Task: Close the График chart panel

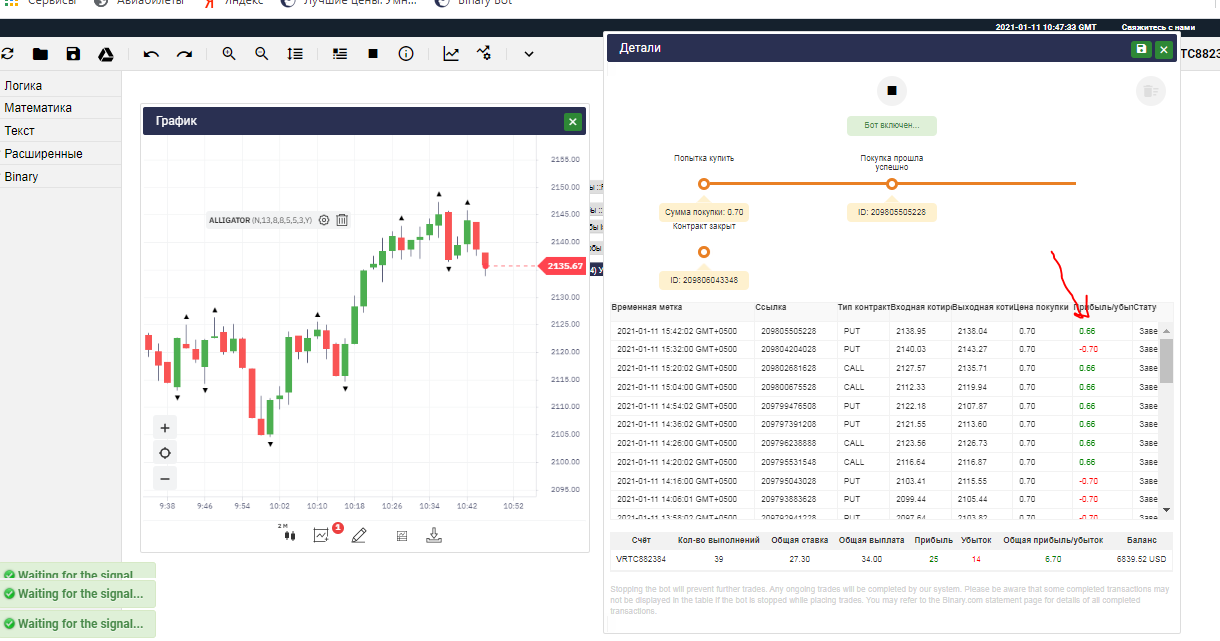Action: click(572, 121)
